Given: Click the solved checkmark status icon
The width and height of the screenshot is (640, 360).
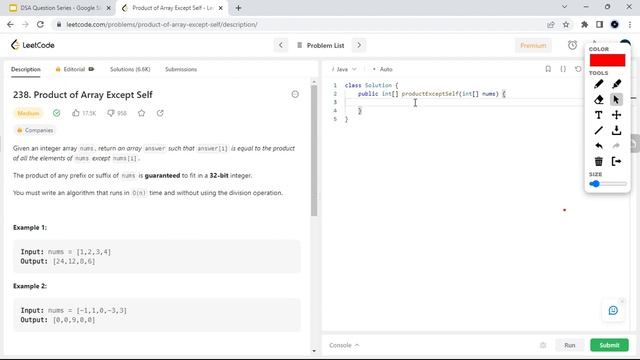Looking at the screenshot, I should click(x=56, y=113).
